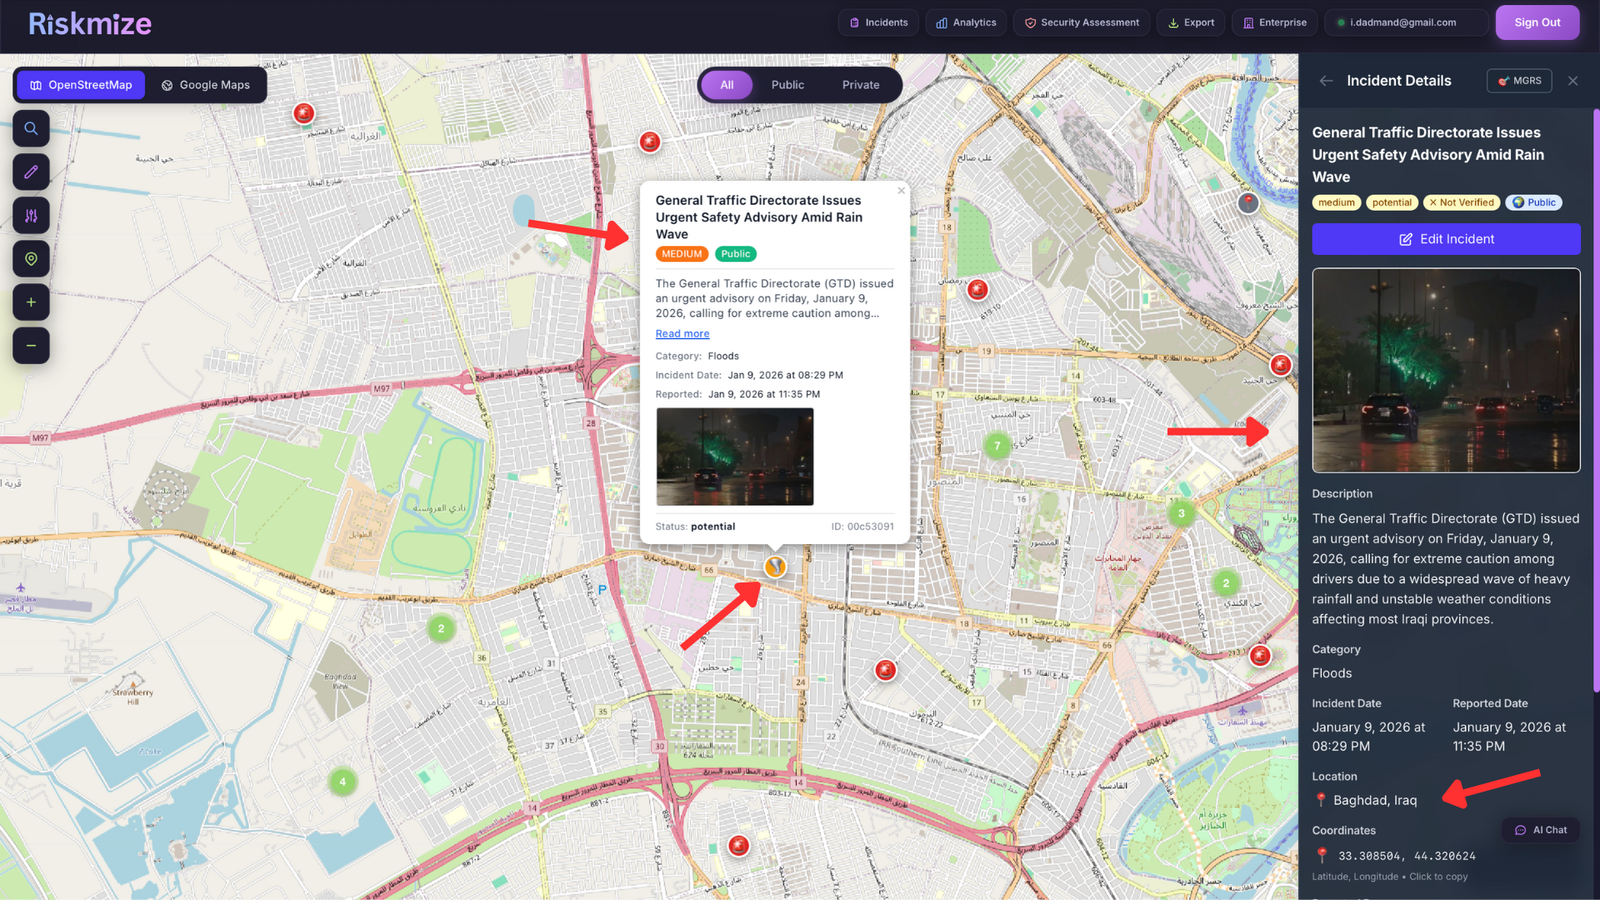Viewport: 1600px width, 900px height.
Task: Toggle the MGRS coordinate display
Action: (x=1519, y=81)
